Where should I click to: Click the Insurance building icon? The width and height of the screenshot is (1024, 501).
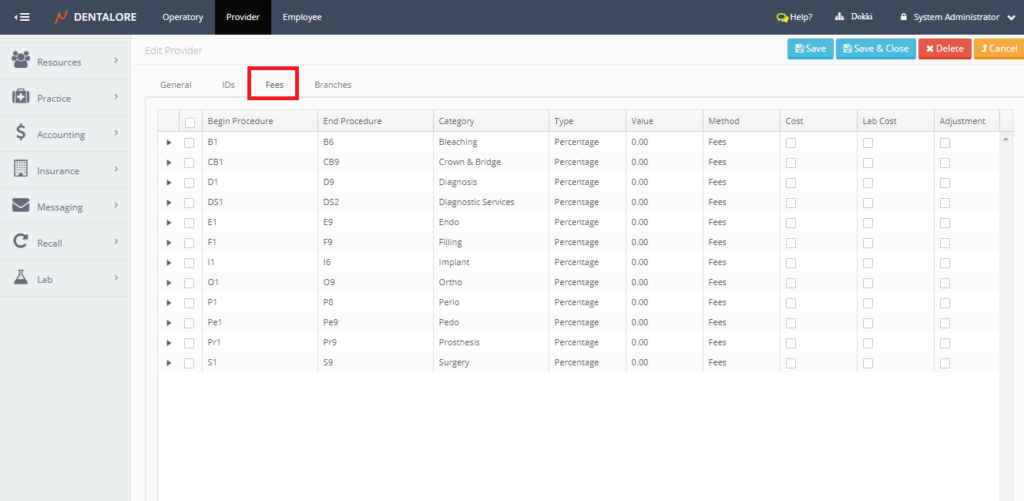point(20,169)
